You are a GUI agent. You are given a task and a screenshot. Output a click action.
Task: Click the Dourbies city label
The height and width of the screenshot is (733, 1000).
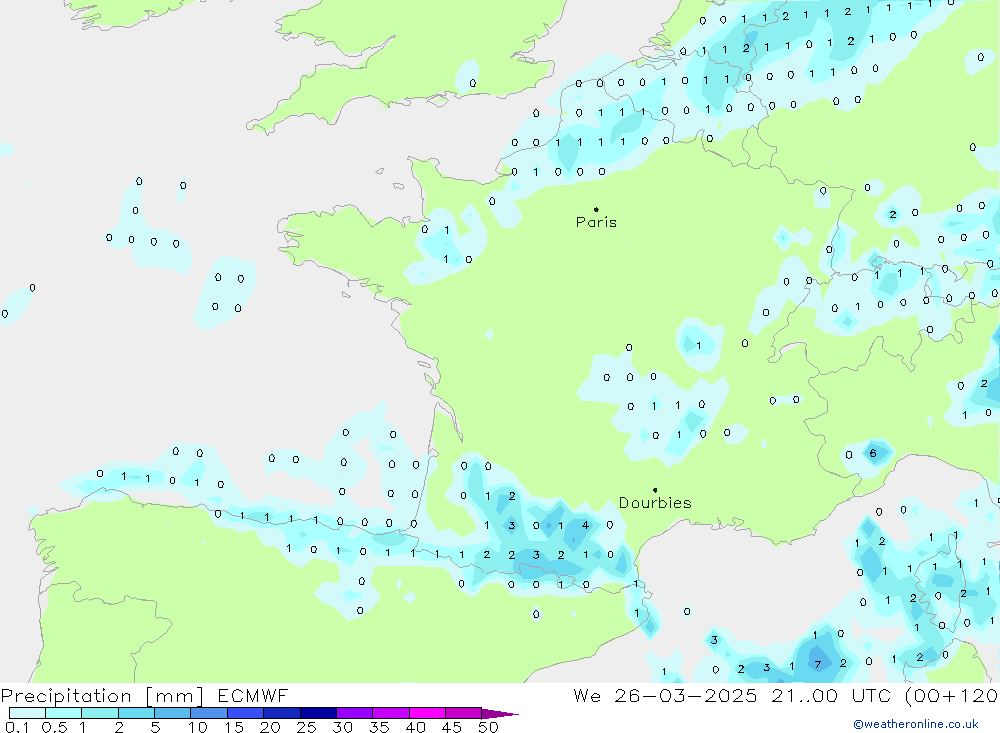point(655,503)
